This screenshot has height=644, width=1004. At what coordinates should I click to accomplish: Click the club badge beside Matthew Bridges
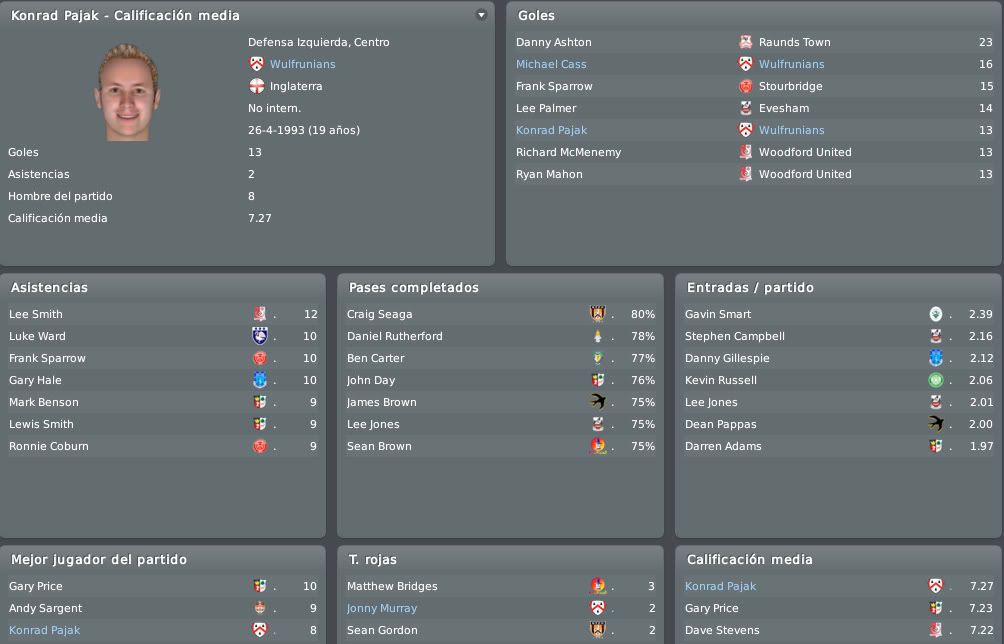[597, 586]
